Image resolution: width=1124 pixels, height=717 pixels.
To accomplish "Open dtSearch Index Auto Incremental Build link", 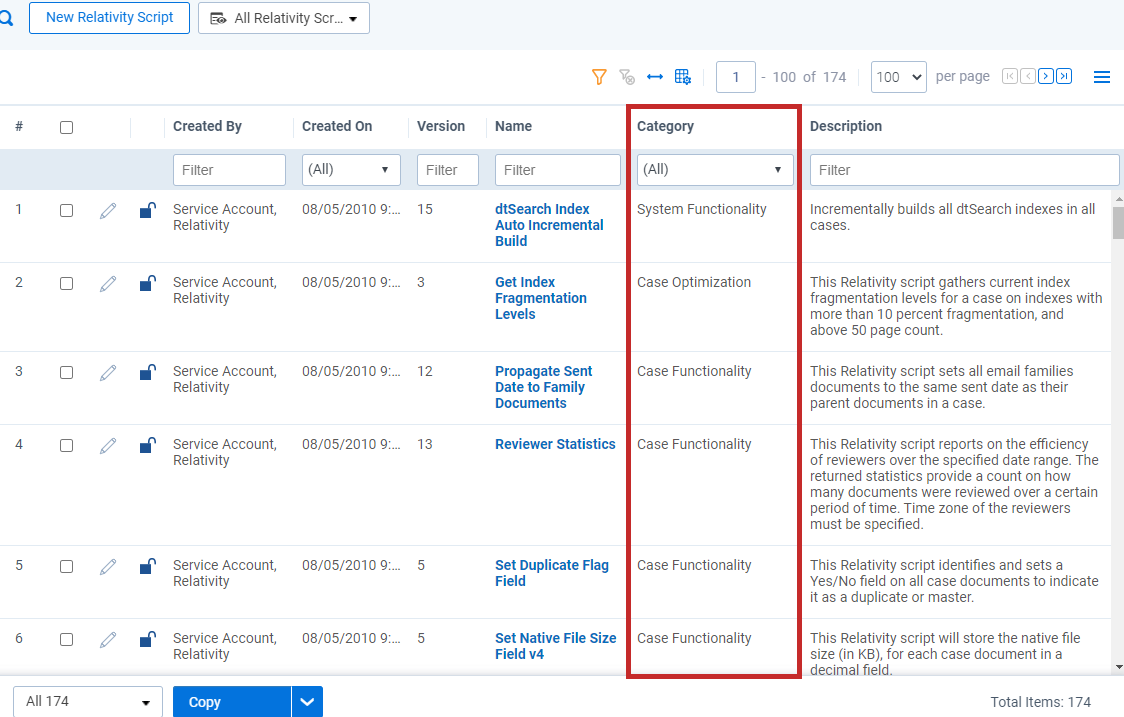I will [x=549, y=225].
